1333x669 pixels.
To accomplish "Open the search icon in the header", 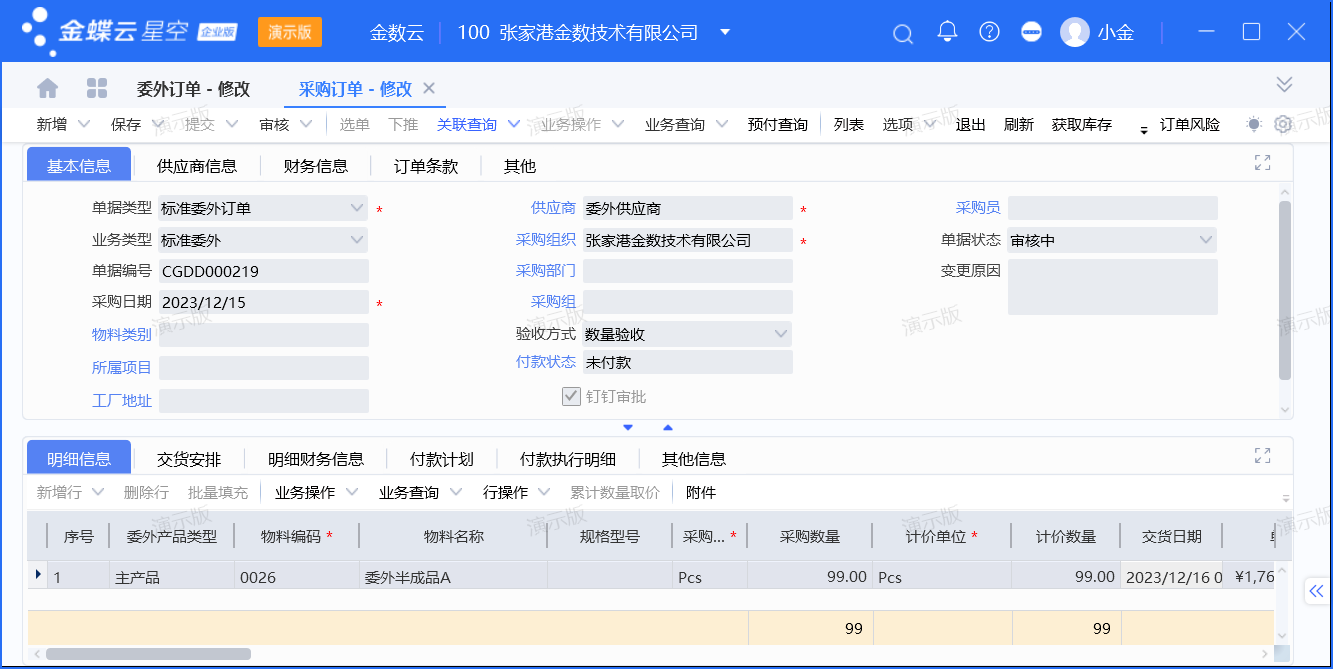I will point(903,33).
